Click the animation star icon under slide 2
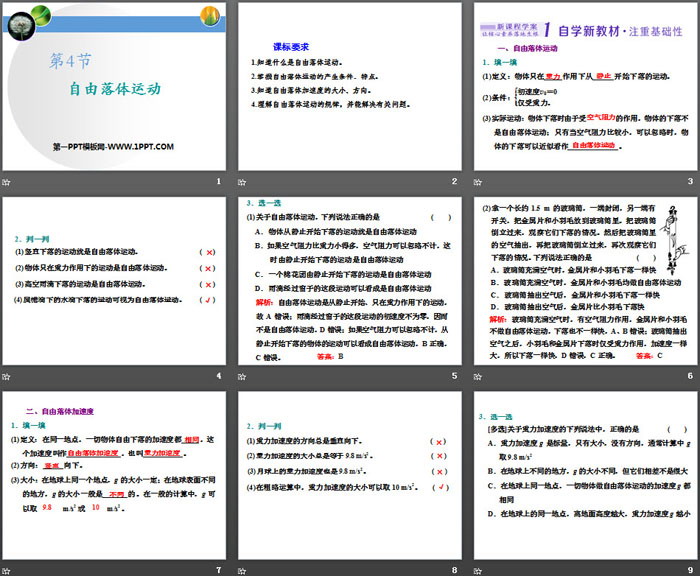 [x=243, y=181]
